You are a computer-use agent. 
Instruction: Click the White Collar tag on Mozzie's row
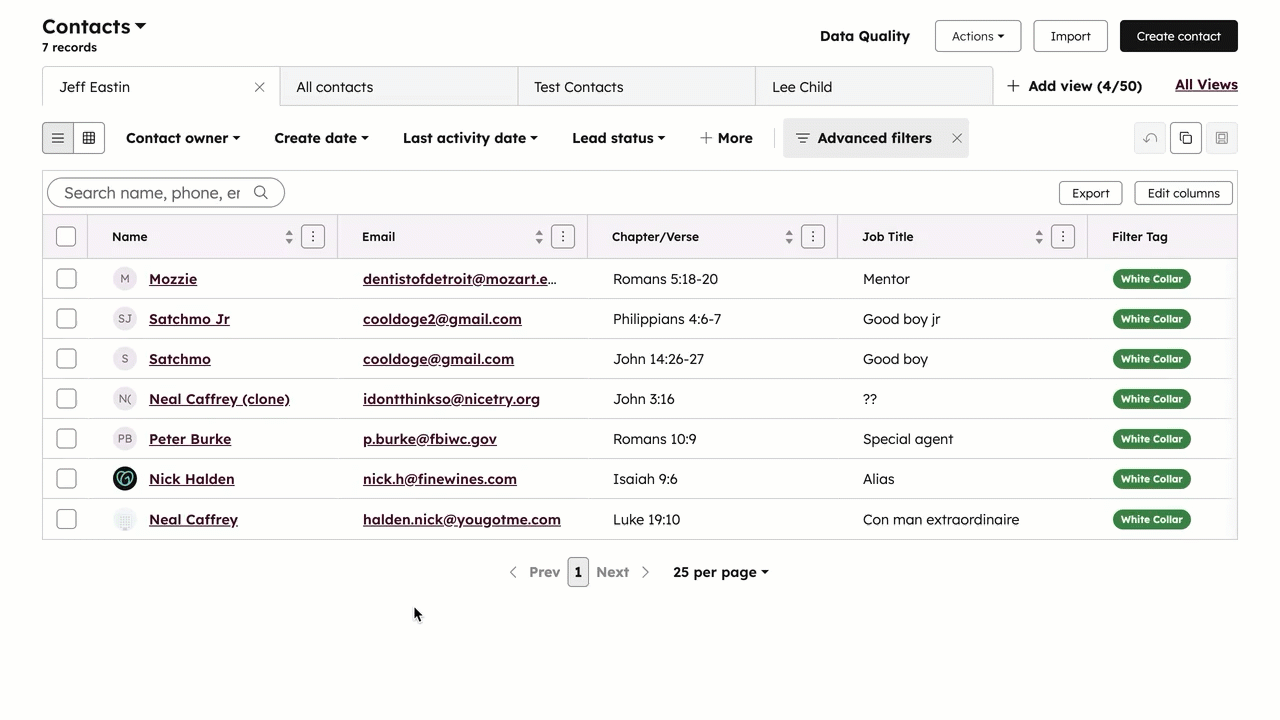1151,279
